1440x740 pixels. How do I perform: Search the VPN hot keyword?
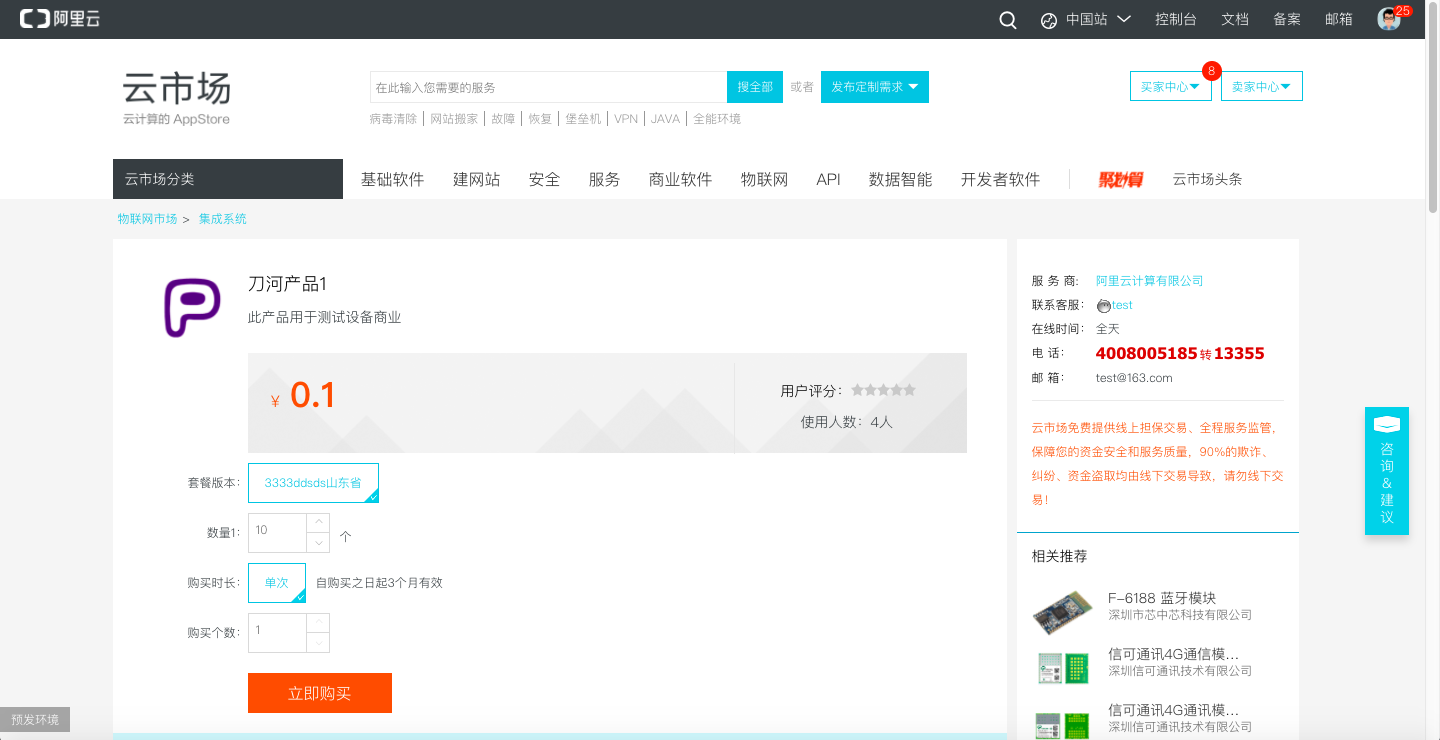[x=626, y=119]
